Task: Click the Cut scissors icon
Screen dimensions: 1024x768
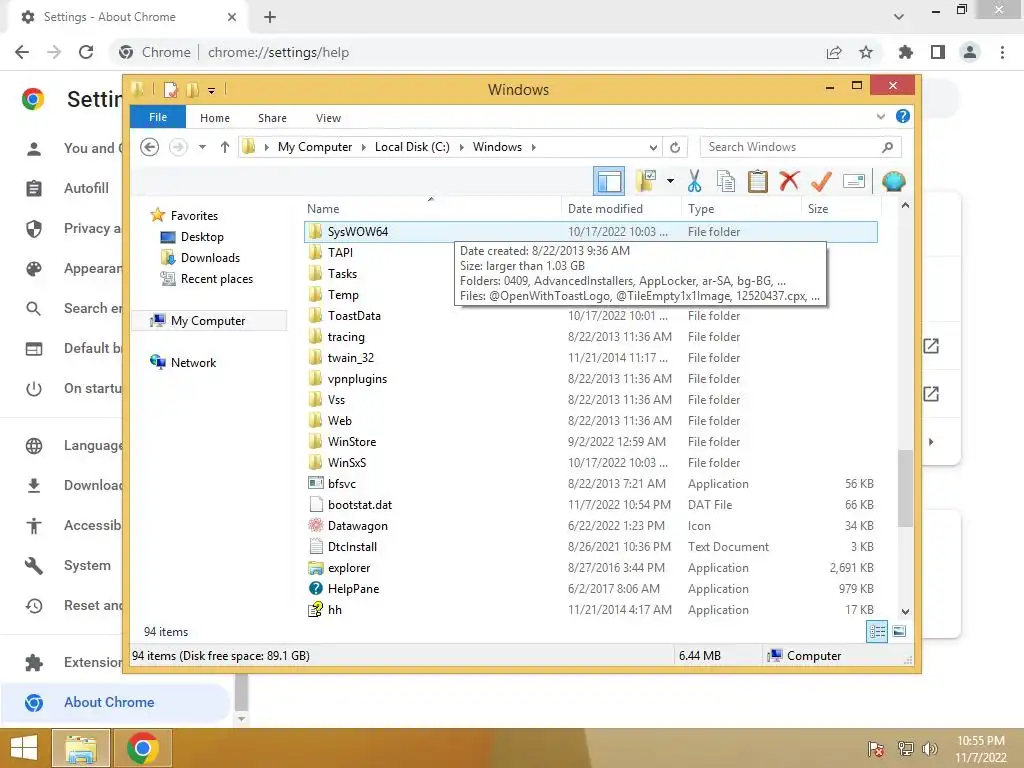Action: pos(694,181)
